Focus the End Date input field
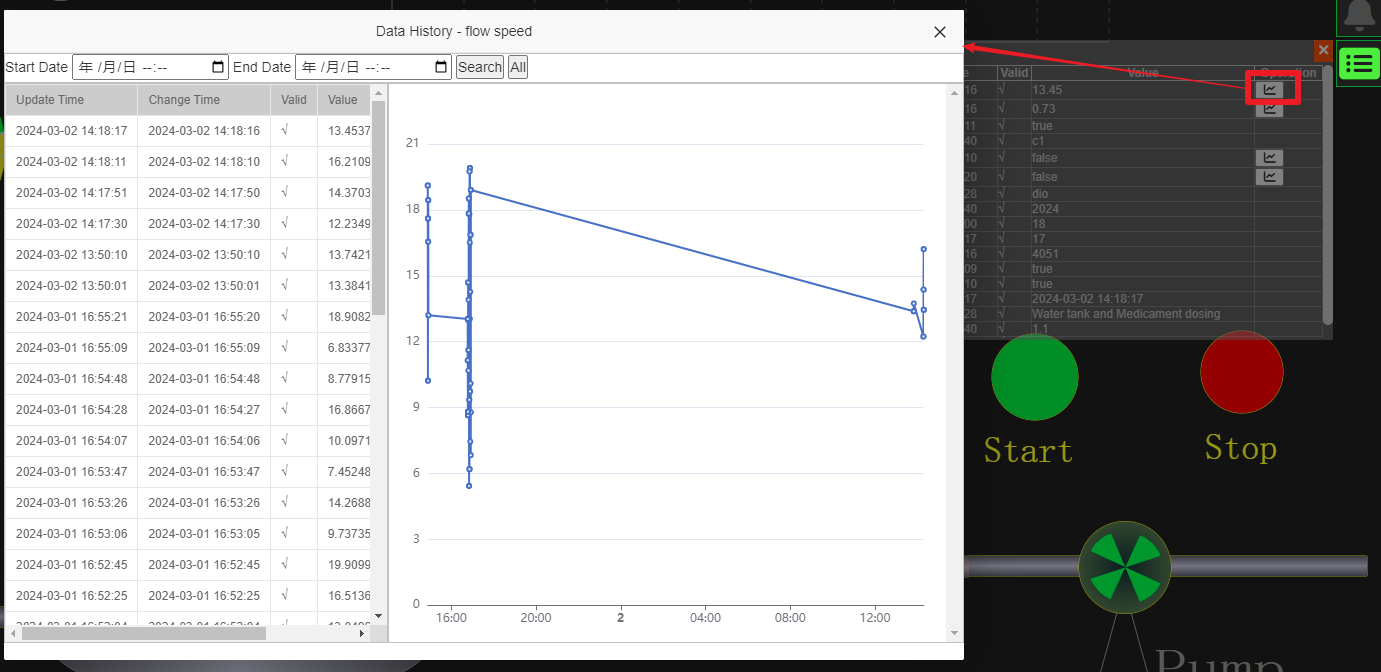The image size is (1381, 672). tap(374, 67)
